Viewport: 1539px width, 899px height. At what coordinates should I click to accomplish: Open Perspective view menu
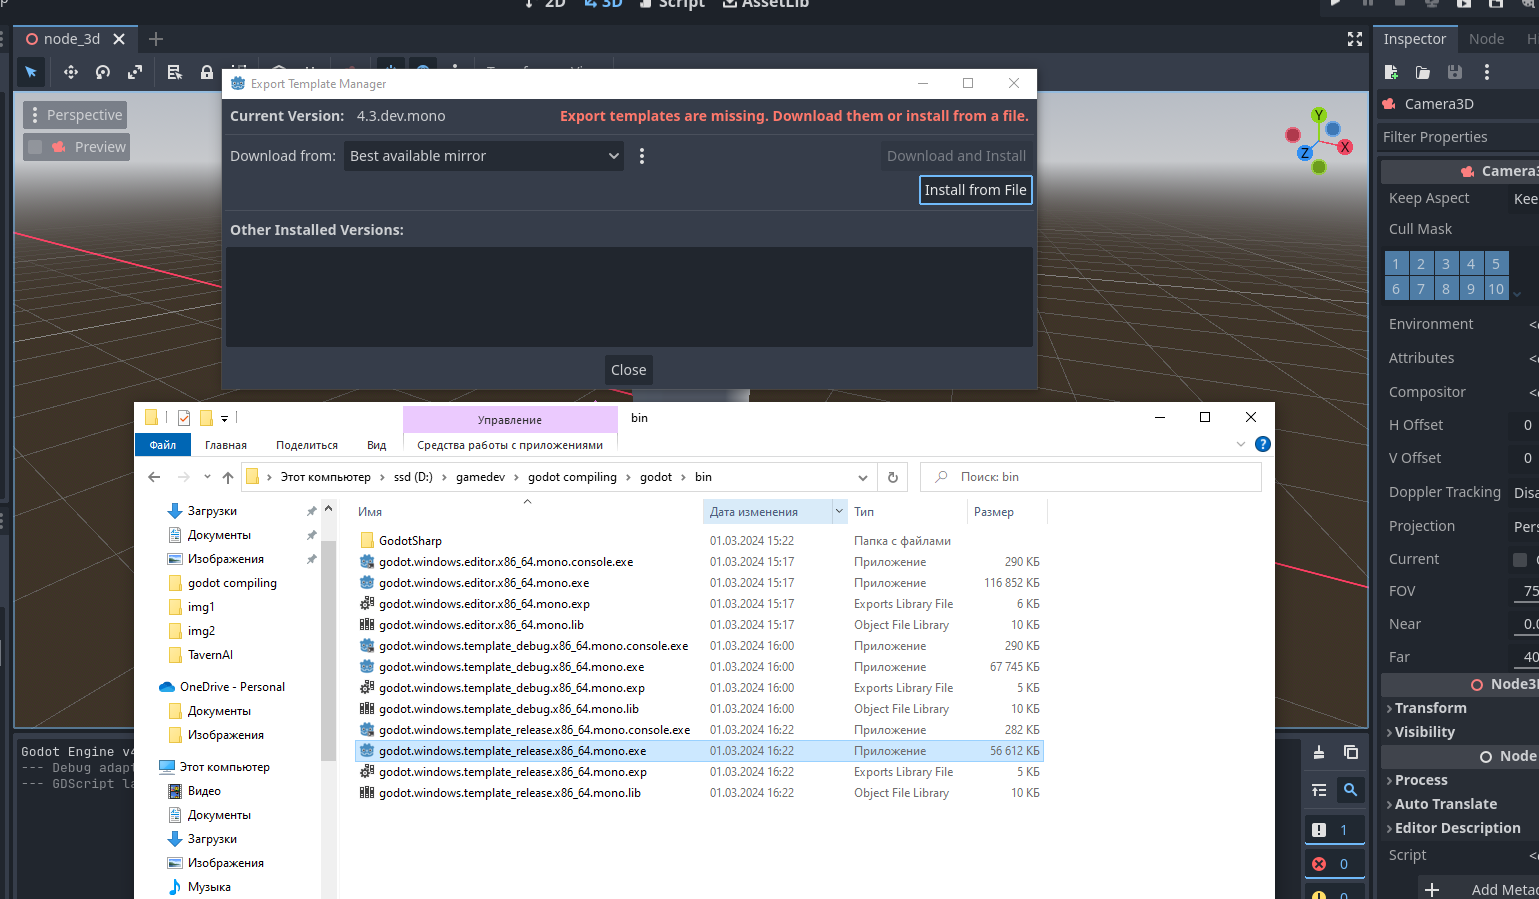coord(75,115)
